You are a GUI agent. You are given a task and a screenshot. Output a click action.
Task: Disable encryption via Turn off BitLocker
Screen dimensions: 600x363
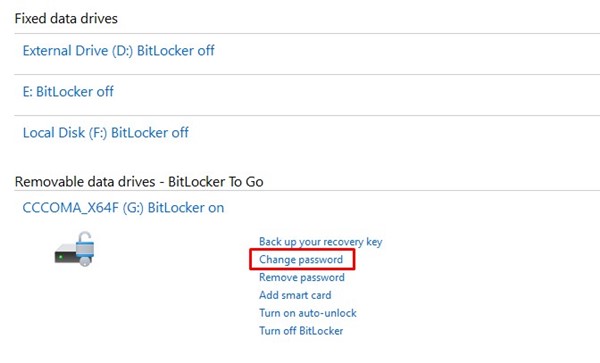(x=301, y=330)
